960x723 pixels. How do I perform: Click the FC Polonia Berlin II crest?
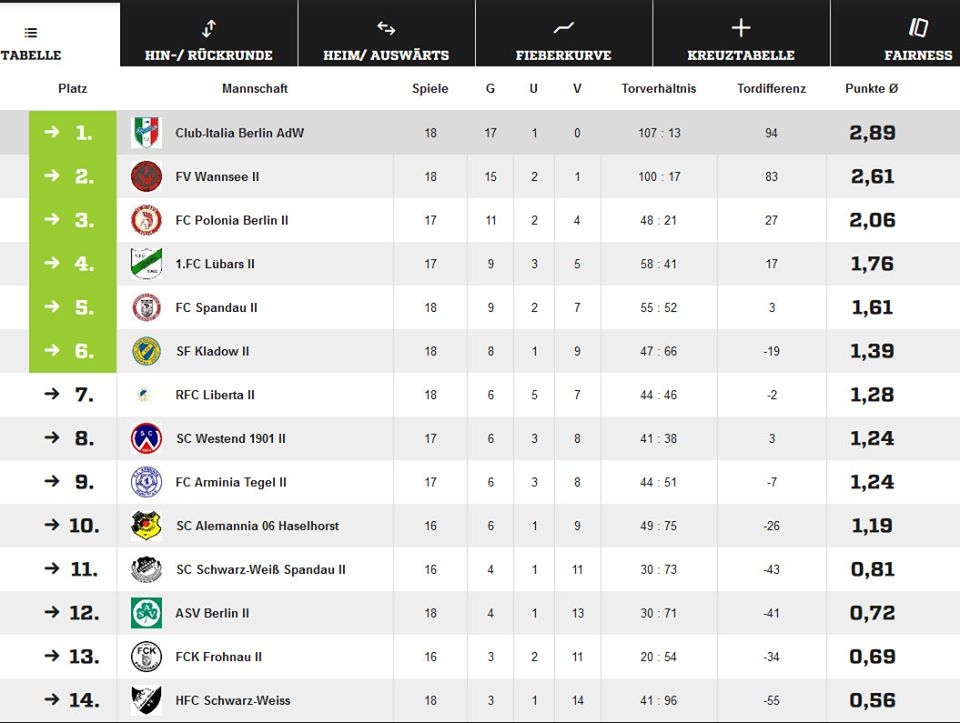pyautogui.click(x=146, y=220)
